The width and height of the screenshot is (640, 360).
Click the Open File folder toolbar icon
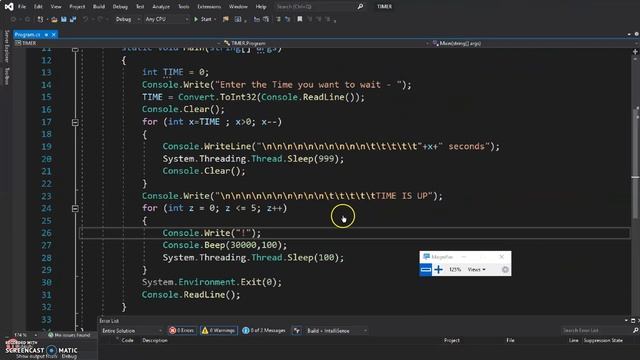tap(54, 19)
